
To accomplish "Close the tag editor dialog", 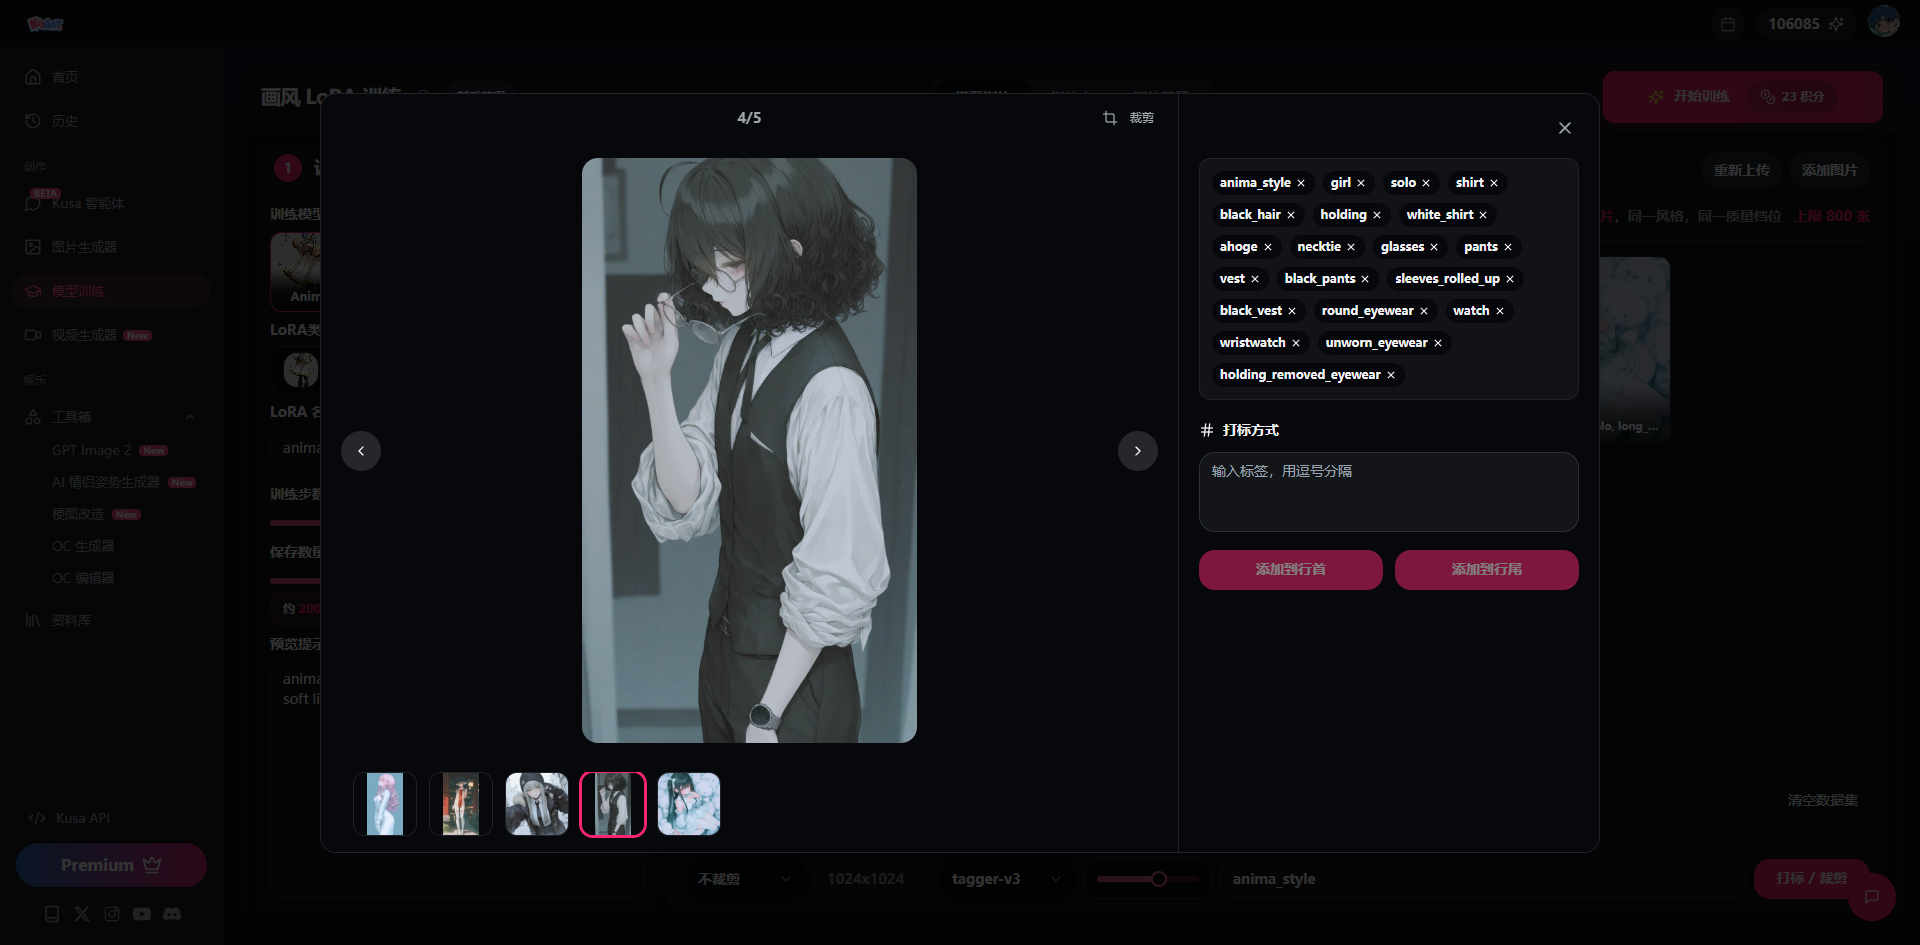I will tap(1565, 128).
